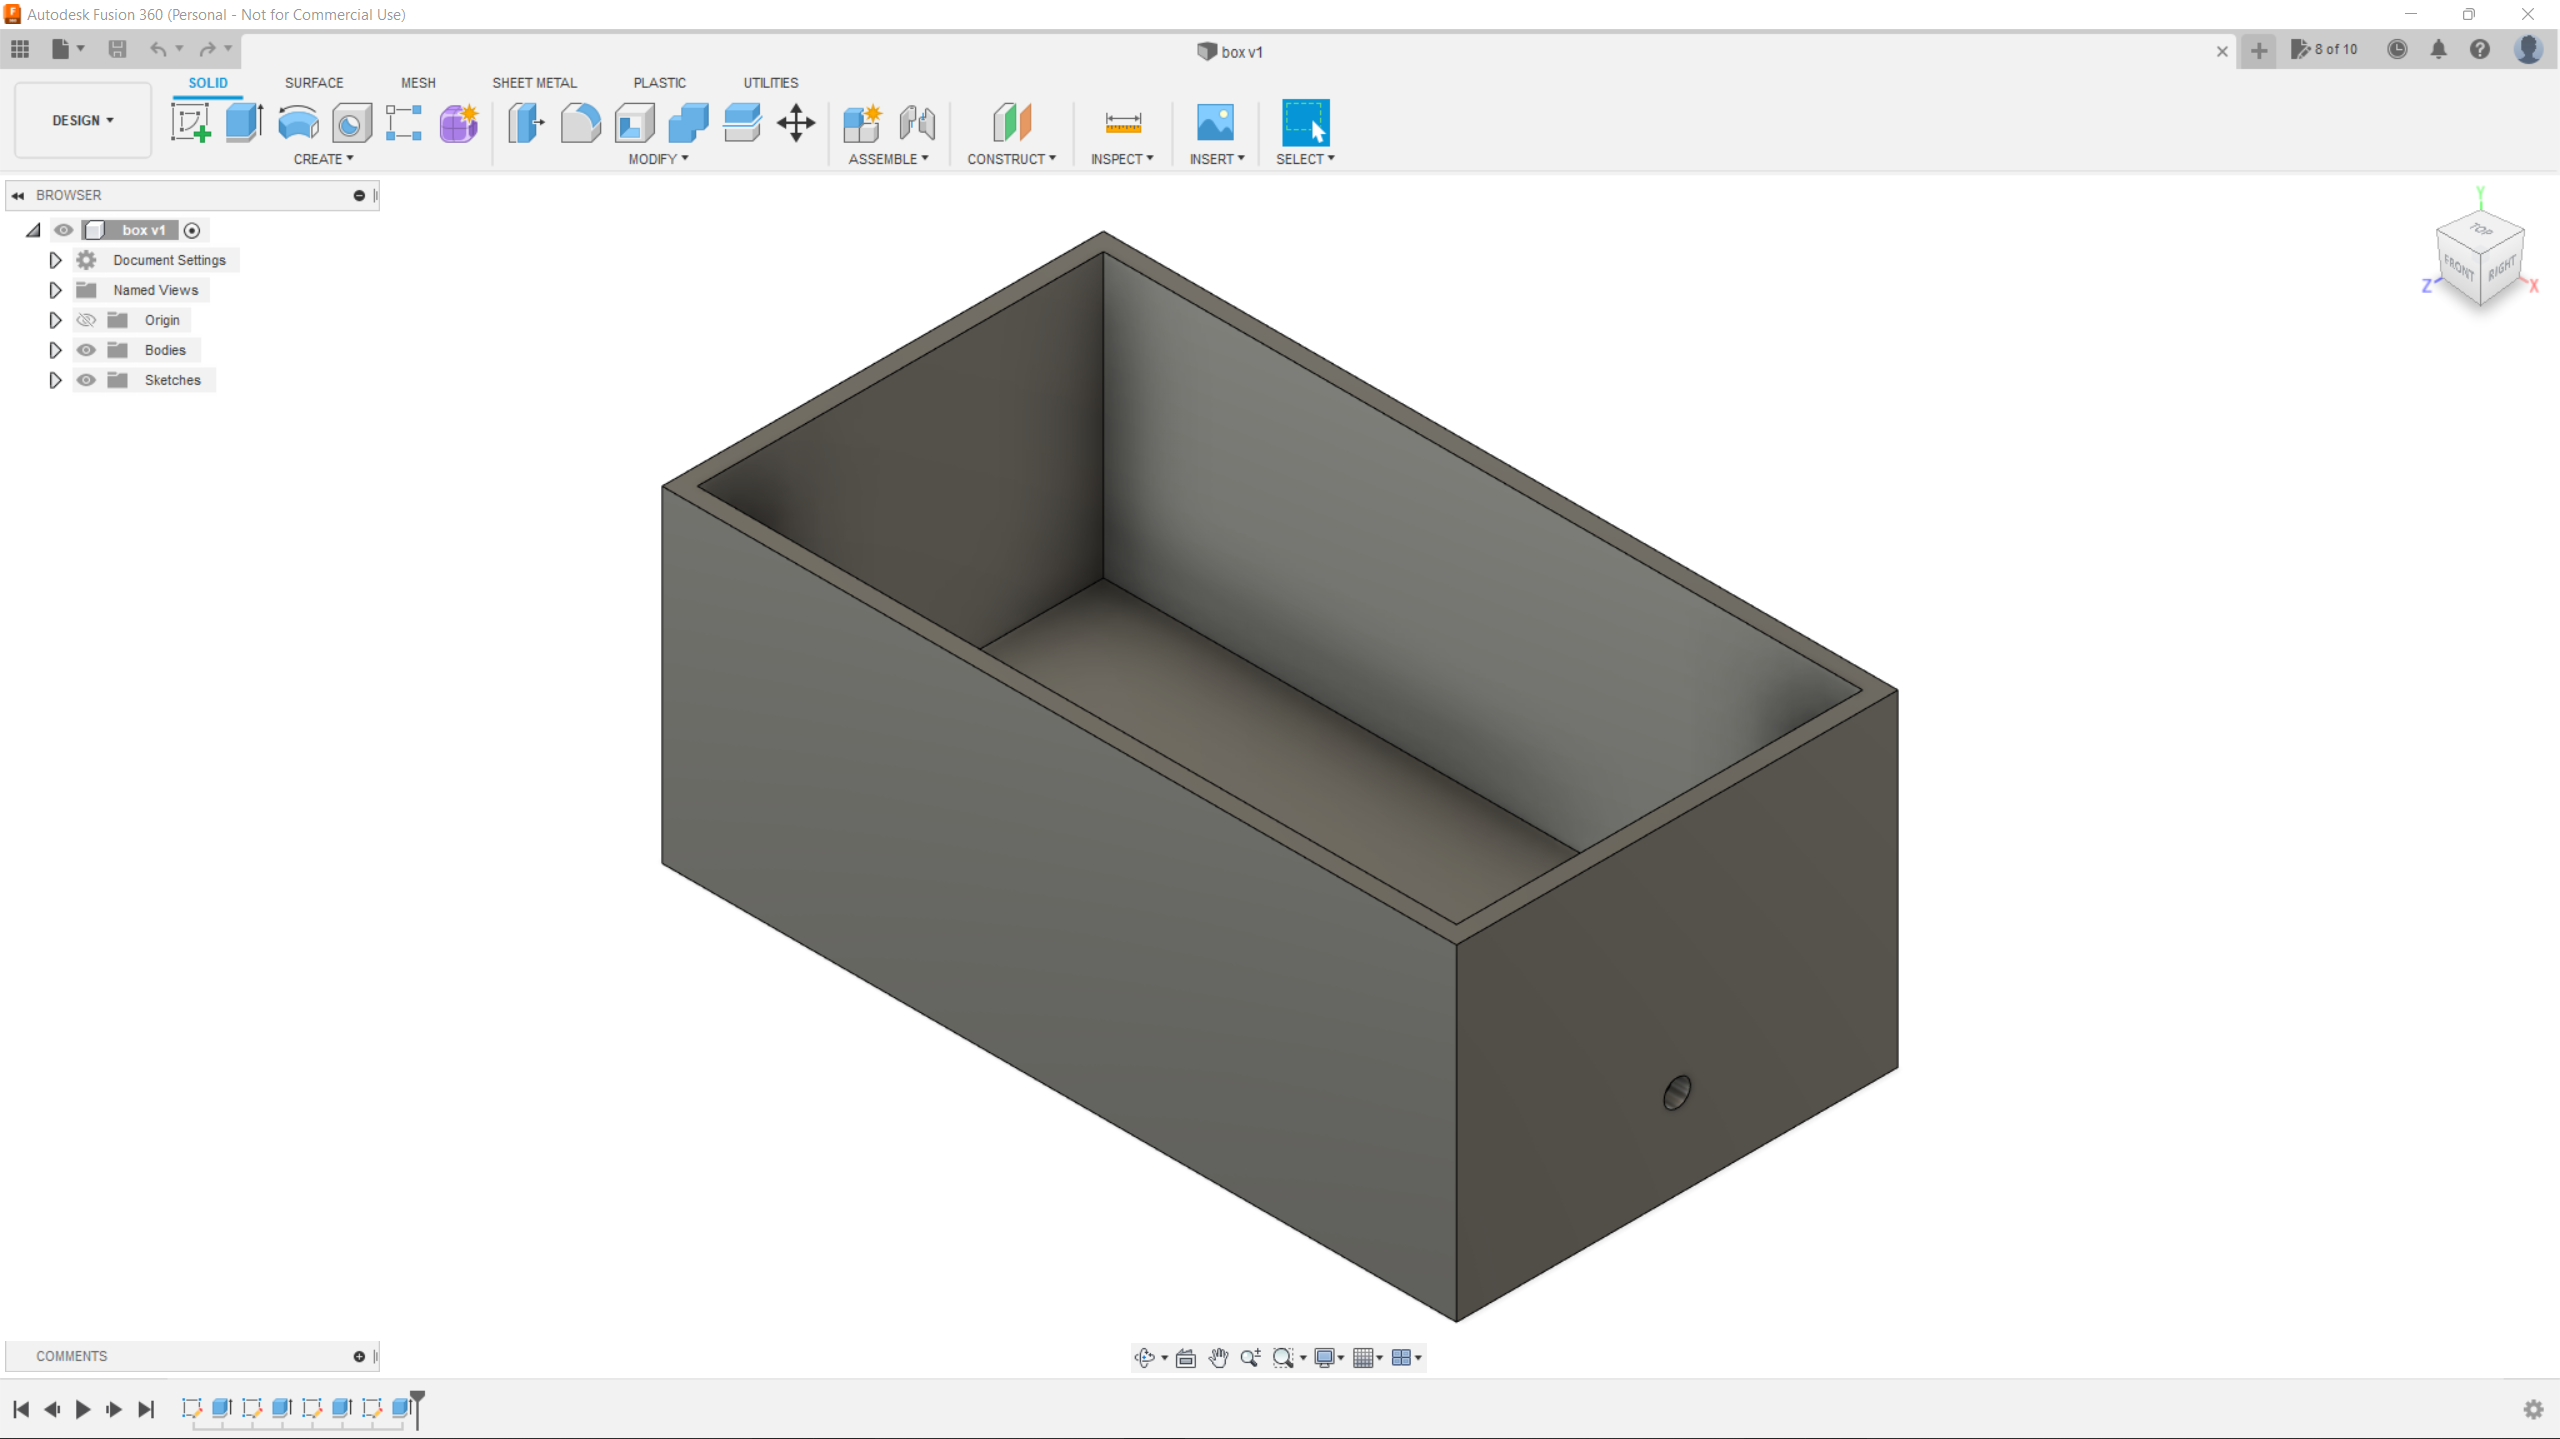Click the ViewCube TOP face
This screenshot has width=2560, height=1439.
[x=2481, y=229]
